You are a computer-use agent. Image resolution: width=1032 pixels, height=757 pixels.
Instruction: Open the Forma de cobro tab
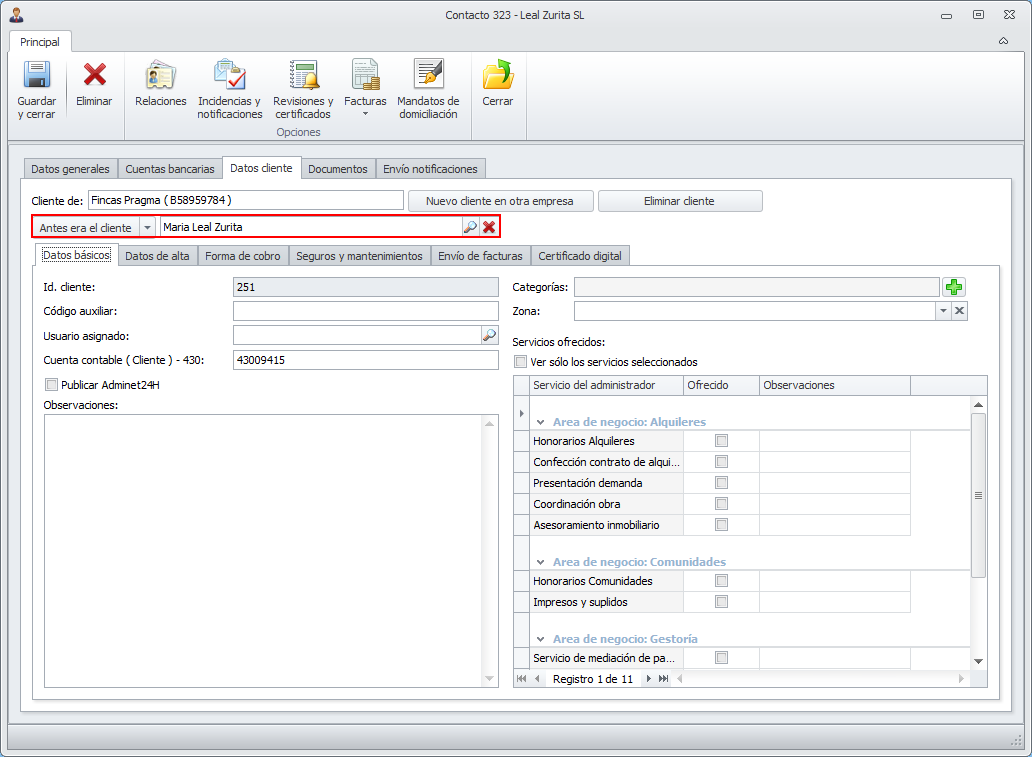click(243, 256)
